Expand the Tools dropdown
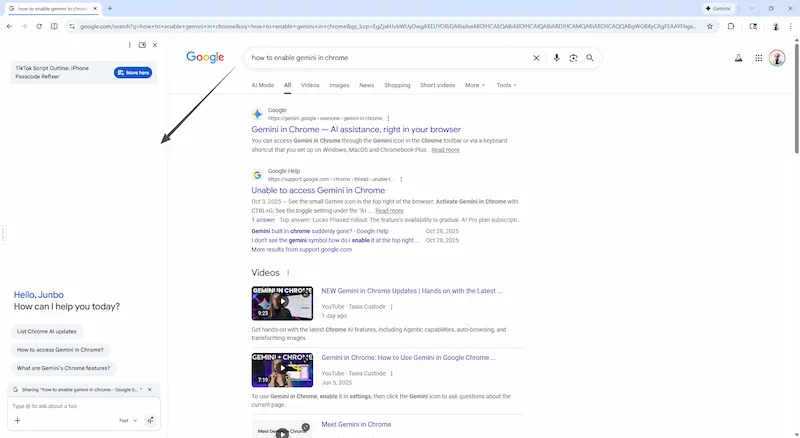800x438 pixels. coord(506,85)
